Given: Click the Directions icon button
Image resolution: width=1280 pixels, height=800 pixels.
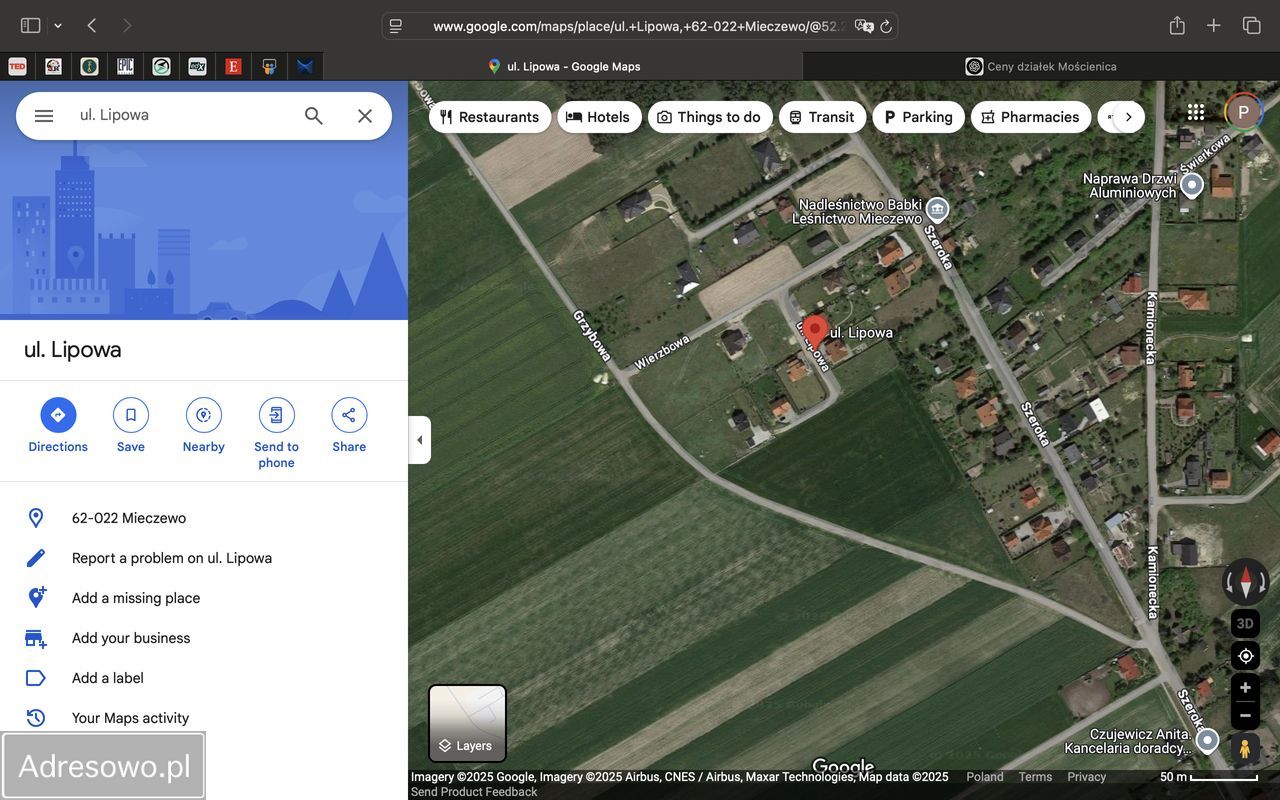Looking at the screenshot, I should point(58,415).
